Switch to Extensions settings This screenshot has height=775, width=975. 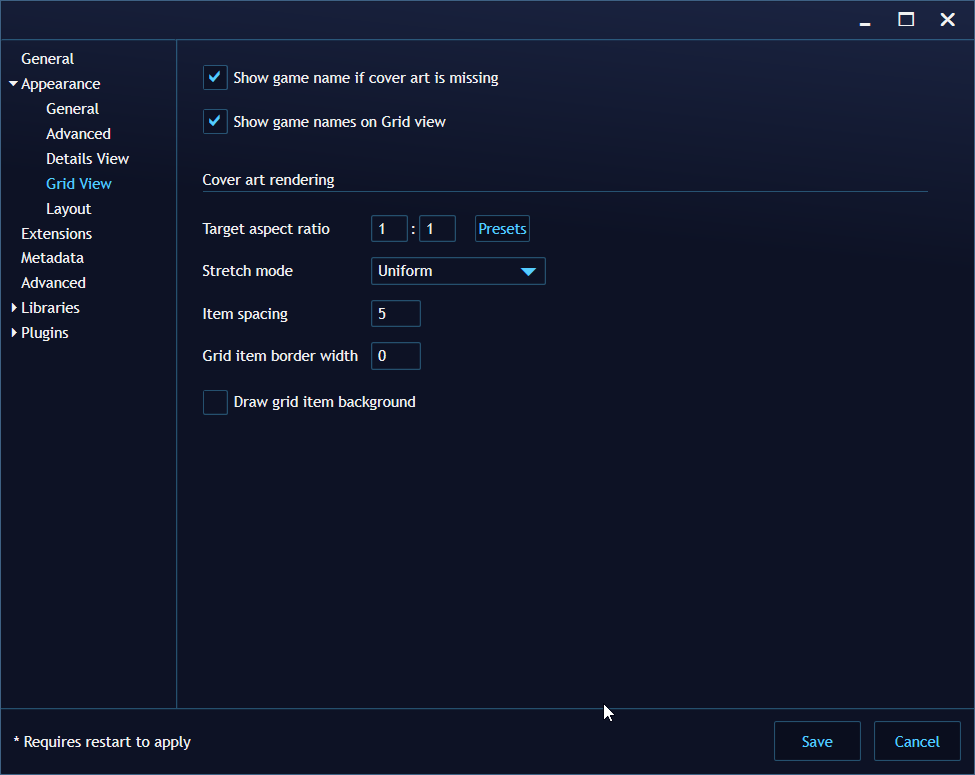pos(56,233)
